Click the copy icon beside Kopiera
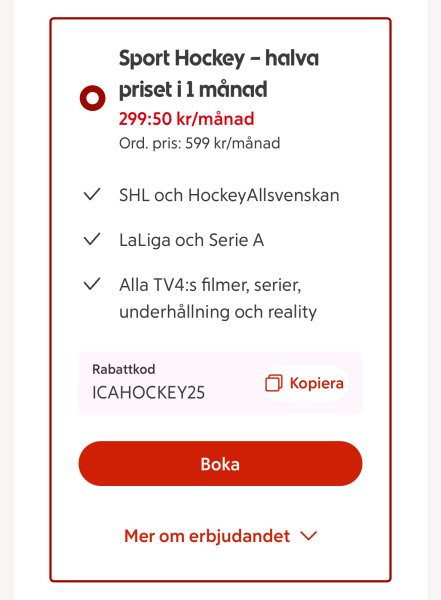The image size is (441, 600). tap(274, 383)
